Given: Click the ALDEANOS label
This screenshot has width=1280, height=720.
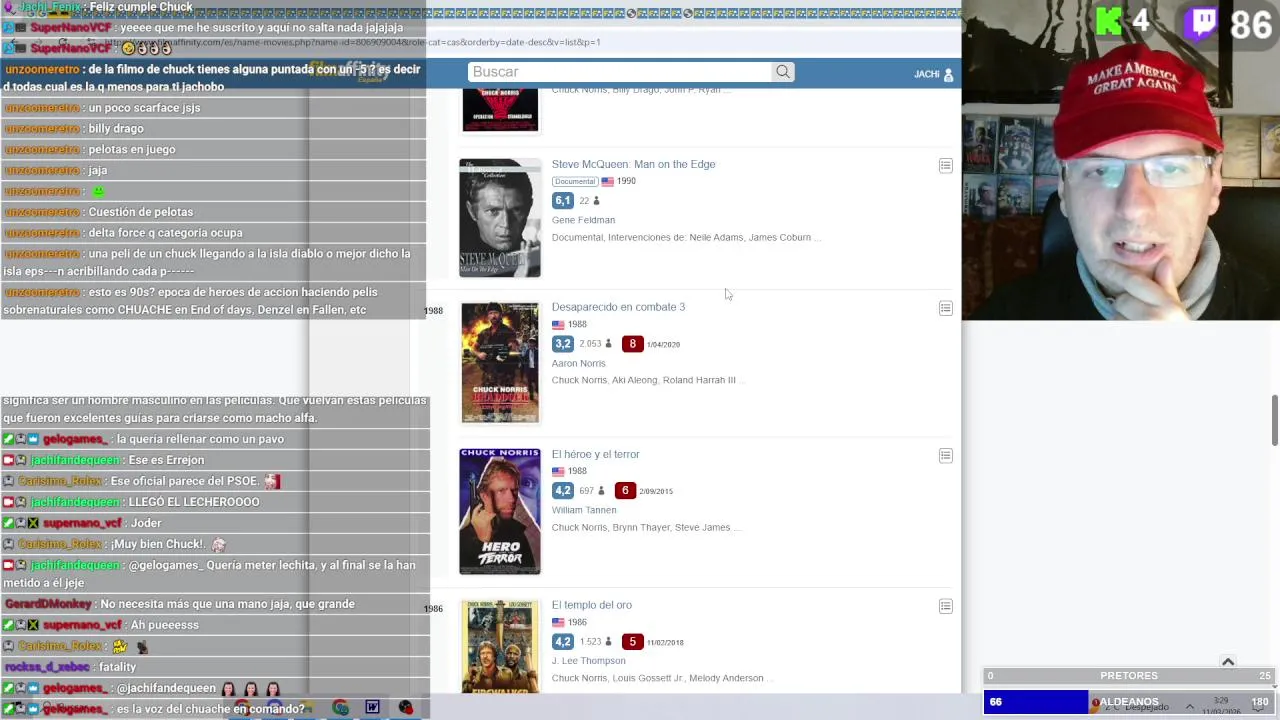Looking at the screenshot, I should pos(1129,702).
